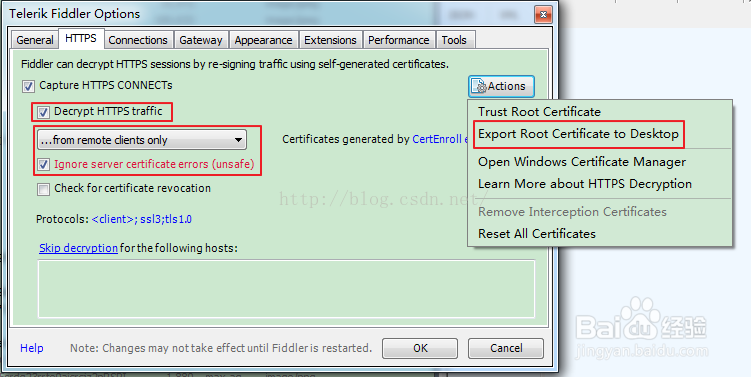This screenshot has width=751, height=377.
Task: Open the Gateway tab
Action: point(201,40)
